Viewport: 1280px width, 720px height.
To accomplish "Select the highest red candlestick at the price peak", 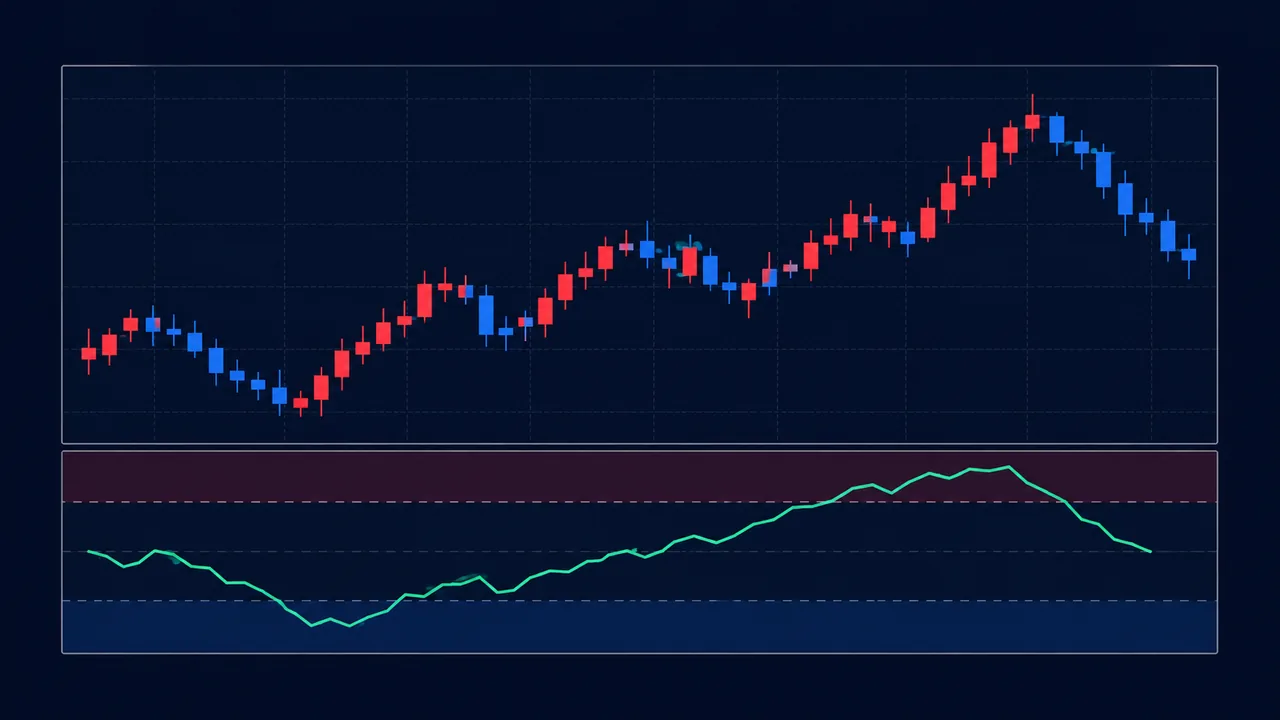I will 1032,120.
